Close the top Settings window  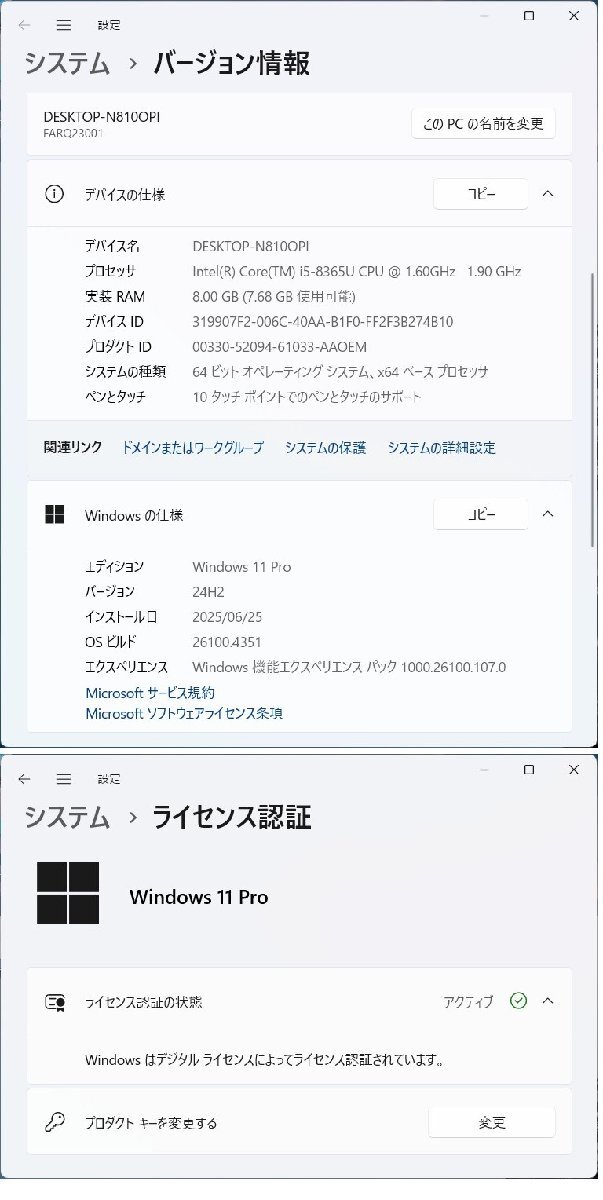click(573, 16)
